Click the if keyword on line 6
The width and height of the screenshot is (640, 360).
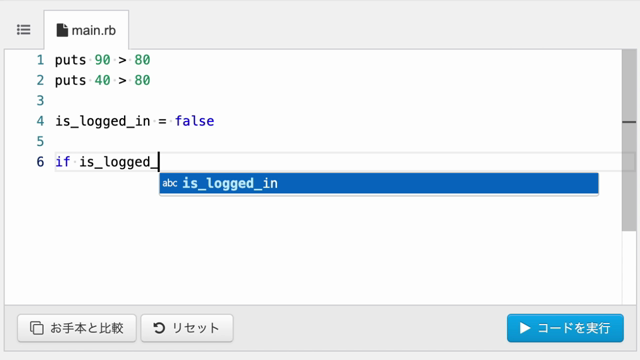coord(62,162)
